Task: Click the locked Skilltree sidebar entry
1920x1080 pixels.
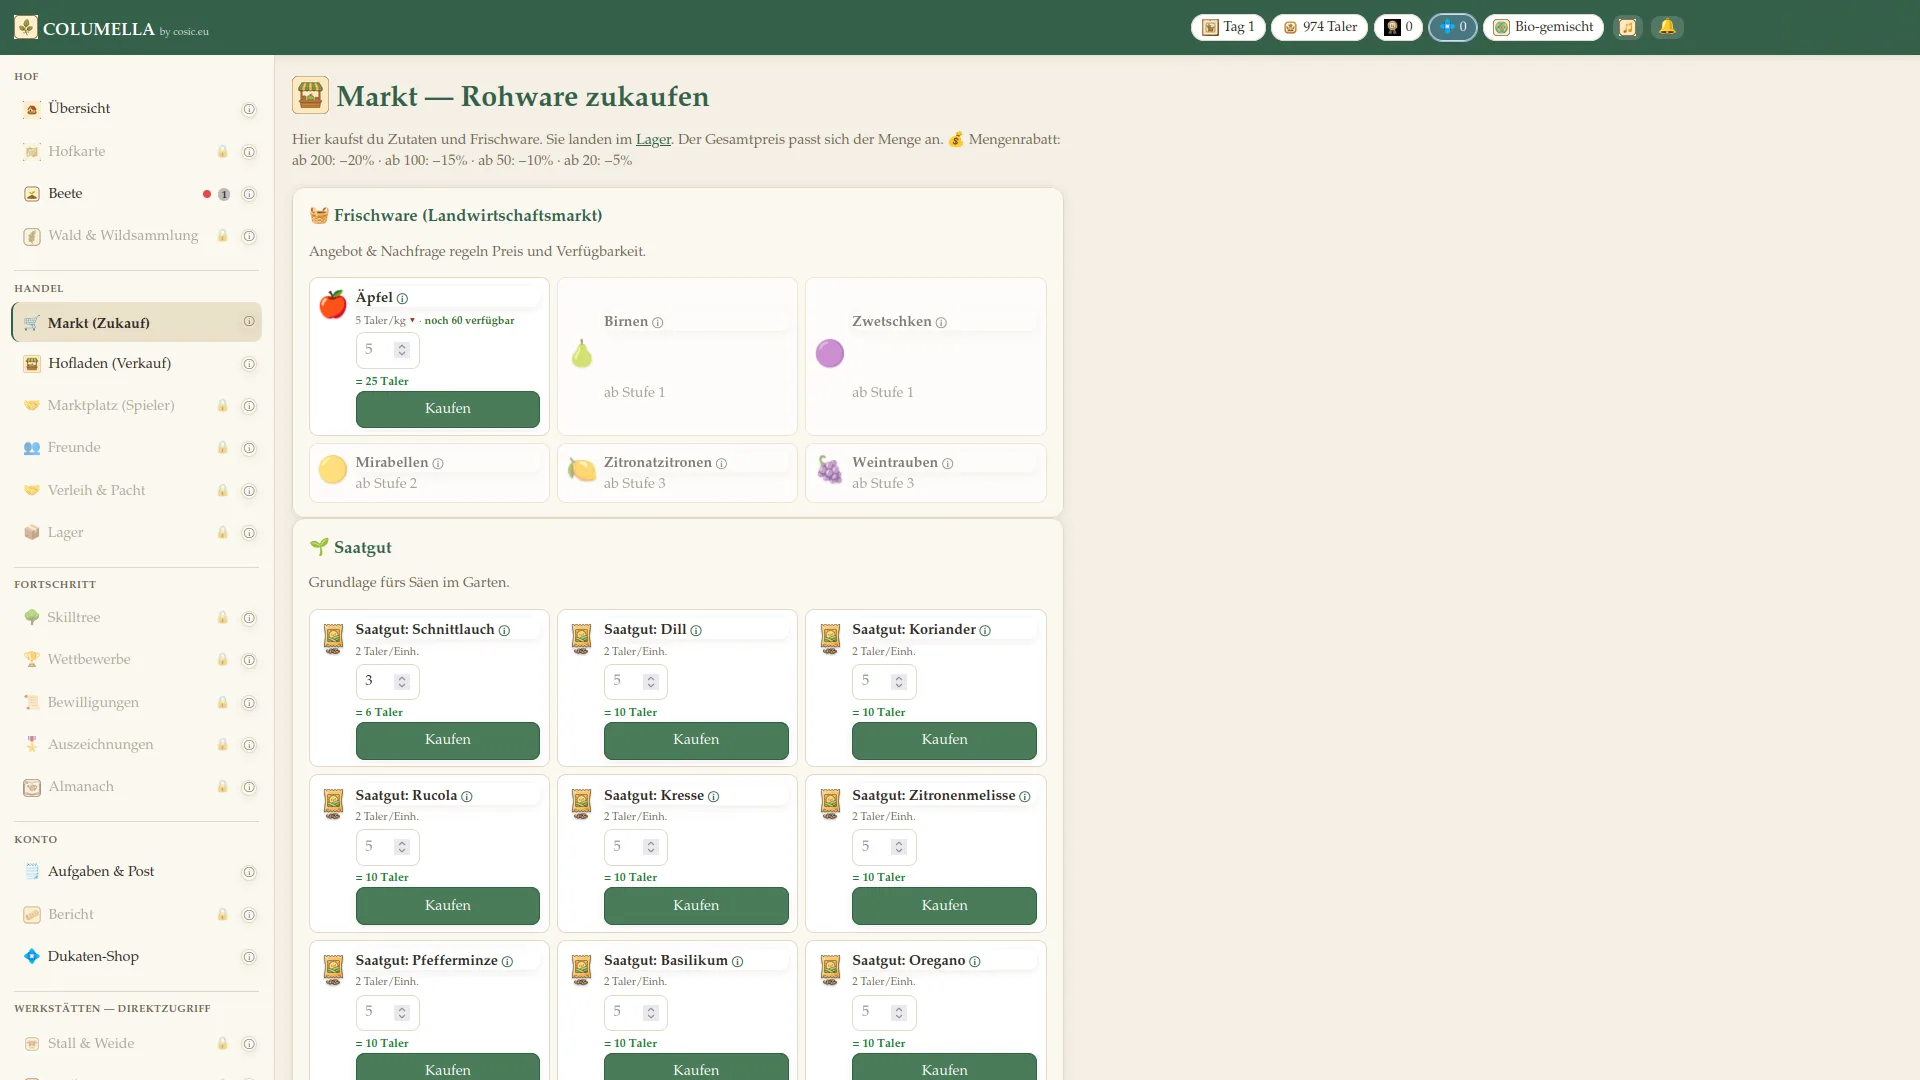Action: coord(137,618)
